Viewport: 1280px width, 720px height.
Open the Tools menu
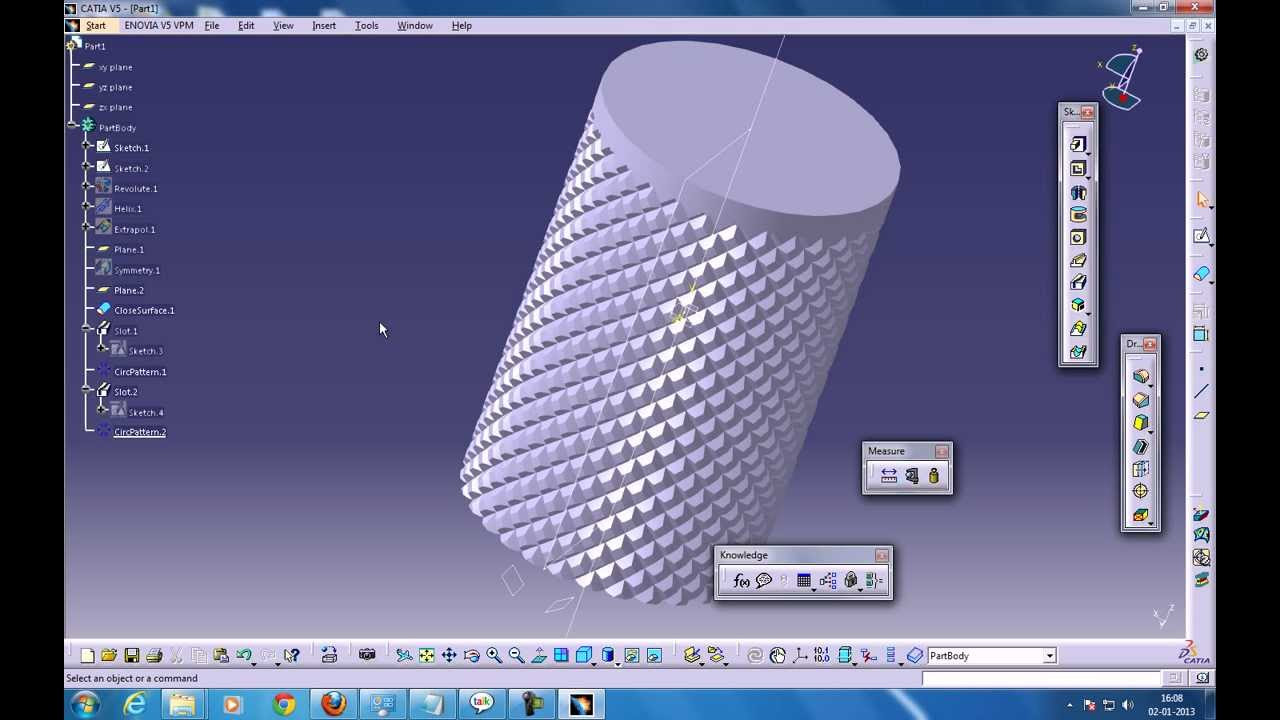click(x=366, y=25)
